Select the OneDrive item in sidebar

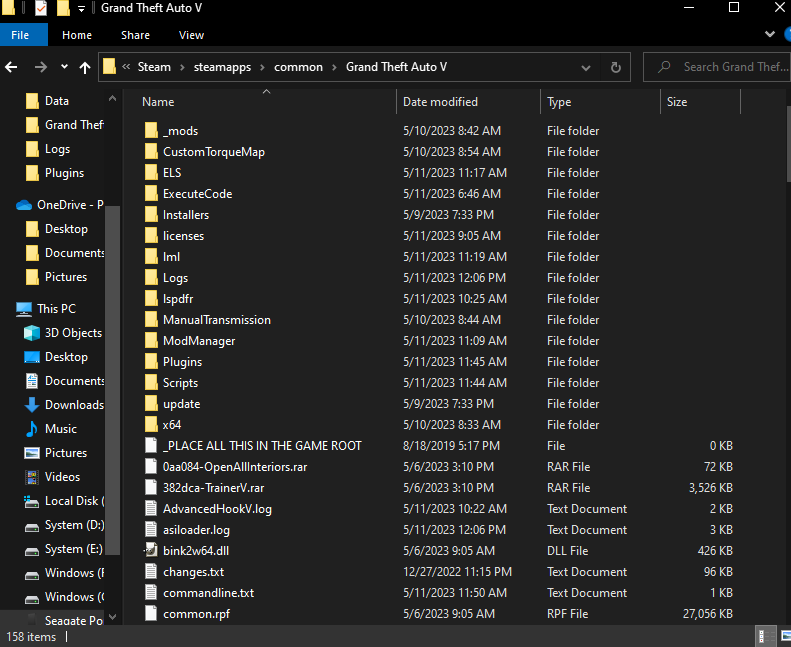69,205
